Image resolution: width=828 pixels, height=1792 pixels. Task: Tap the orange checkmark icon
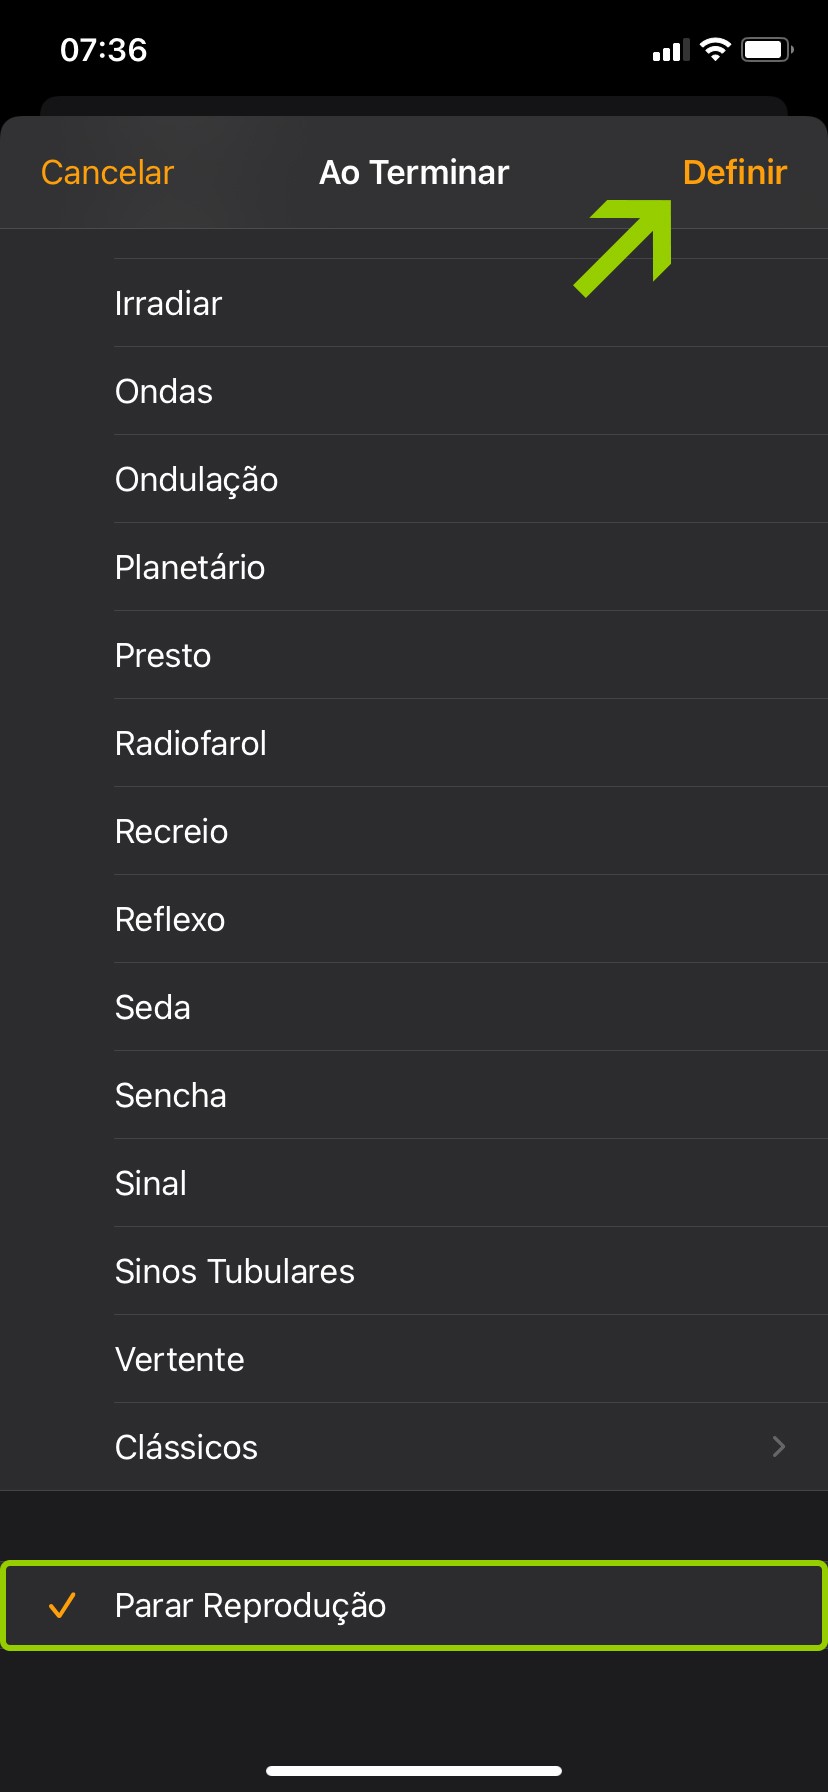62,1605
